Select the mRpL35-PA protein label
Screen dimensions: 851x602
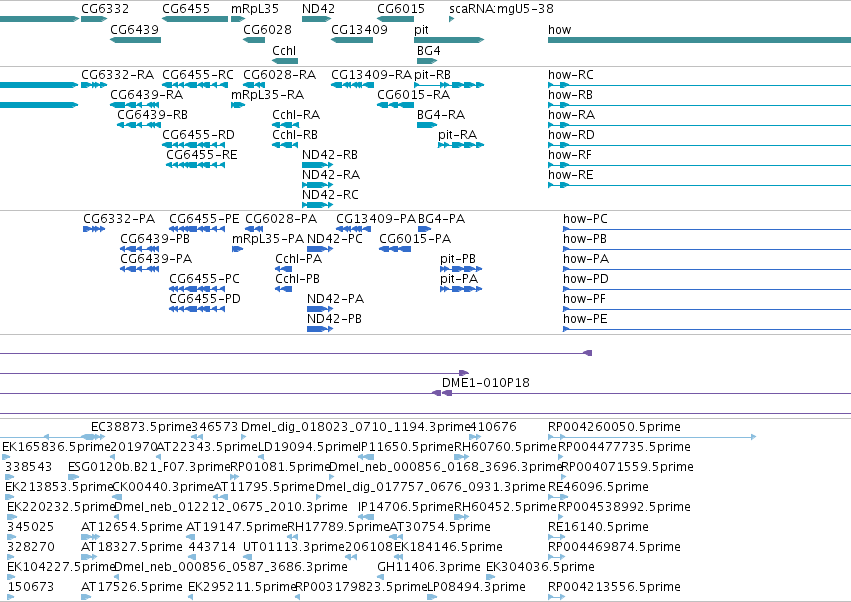click(x=268, y=239)
